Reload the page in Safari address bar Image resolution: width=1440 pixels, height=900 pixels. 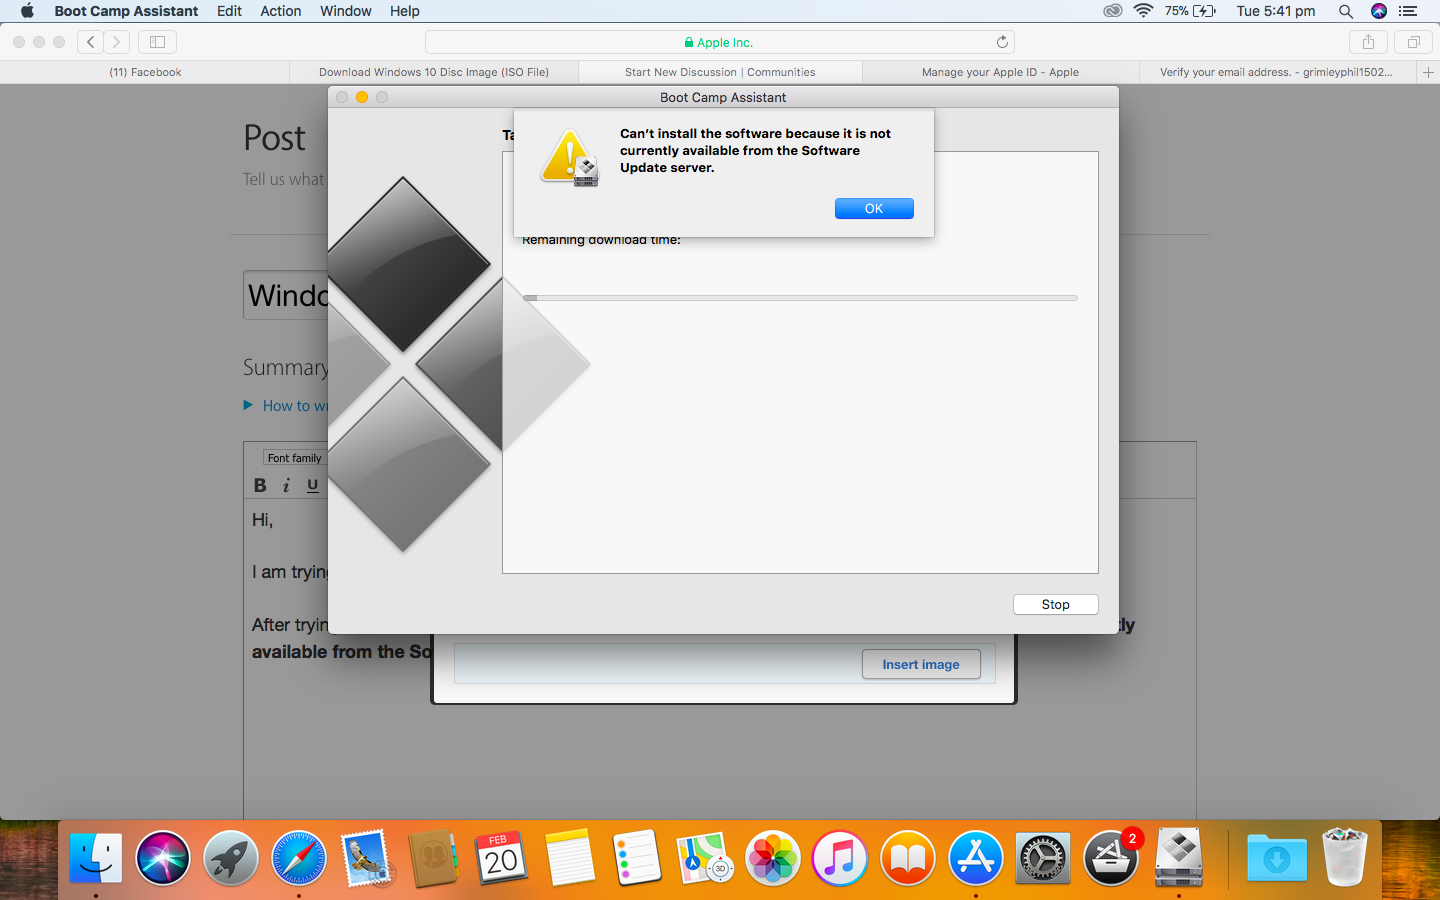pyautogui.click(x=1002, y=42)
